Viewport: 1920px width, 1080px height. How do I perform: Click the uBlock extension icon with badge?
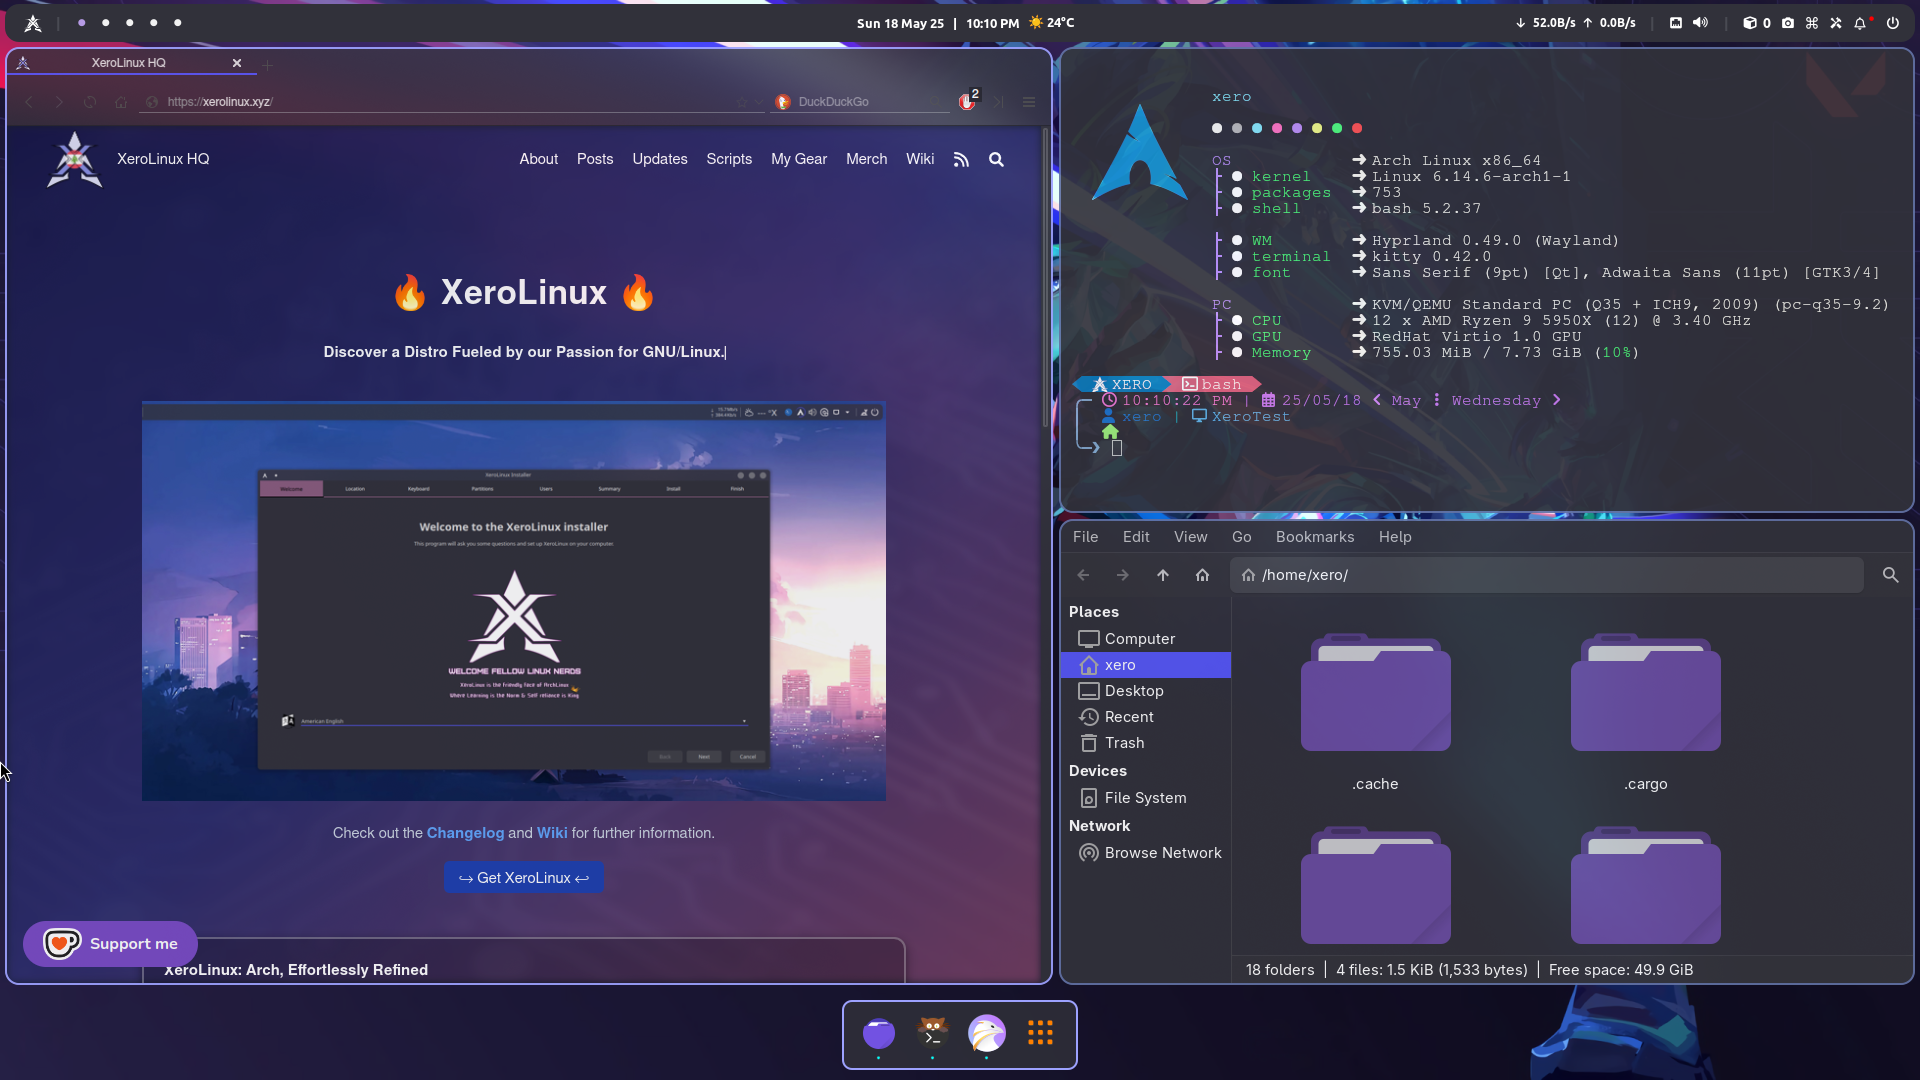(x=967, y=102)
